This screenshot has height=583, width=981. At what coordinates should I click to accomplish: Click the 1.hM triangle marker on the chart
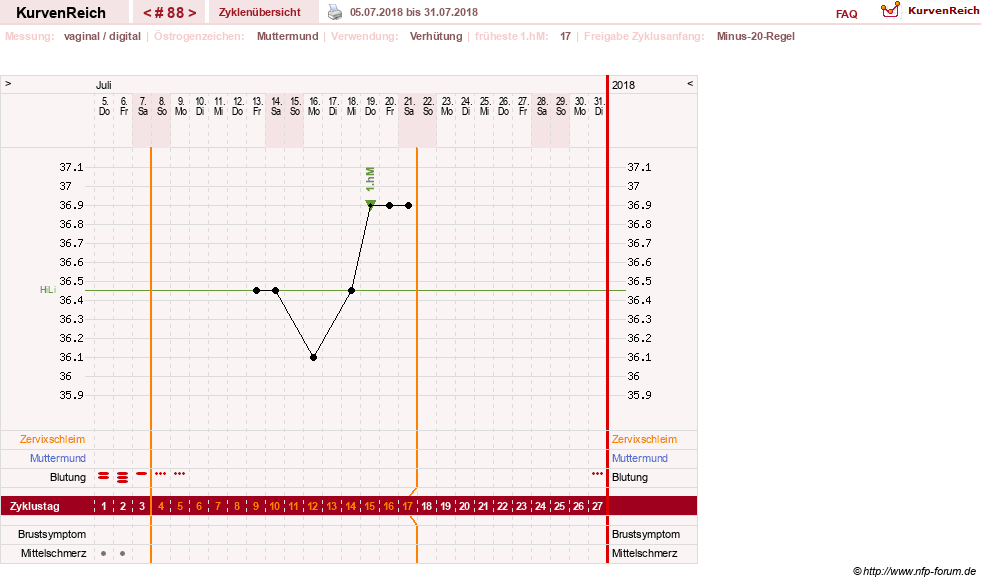[370, 203]
